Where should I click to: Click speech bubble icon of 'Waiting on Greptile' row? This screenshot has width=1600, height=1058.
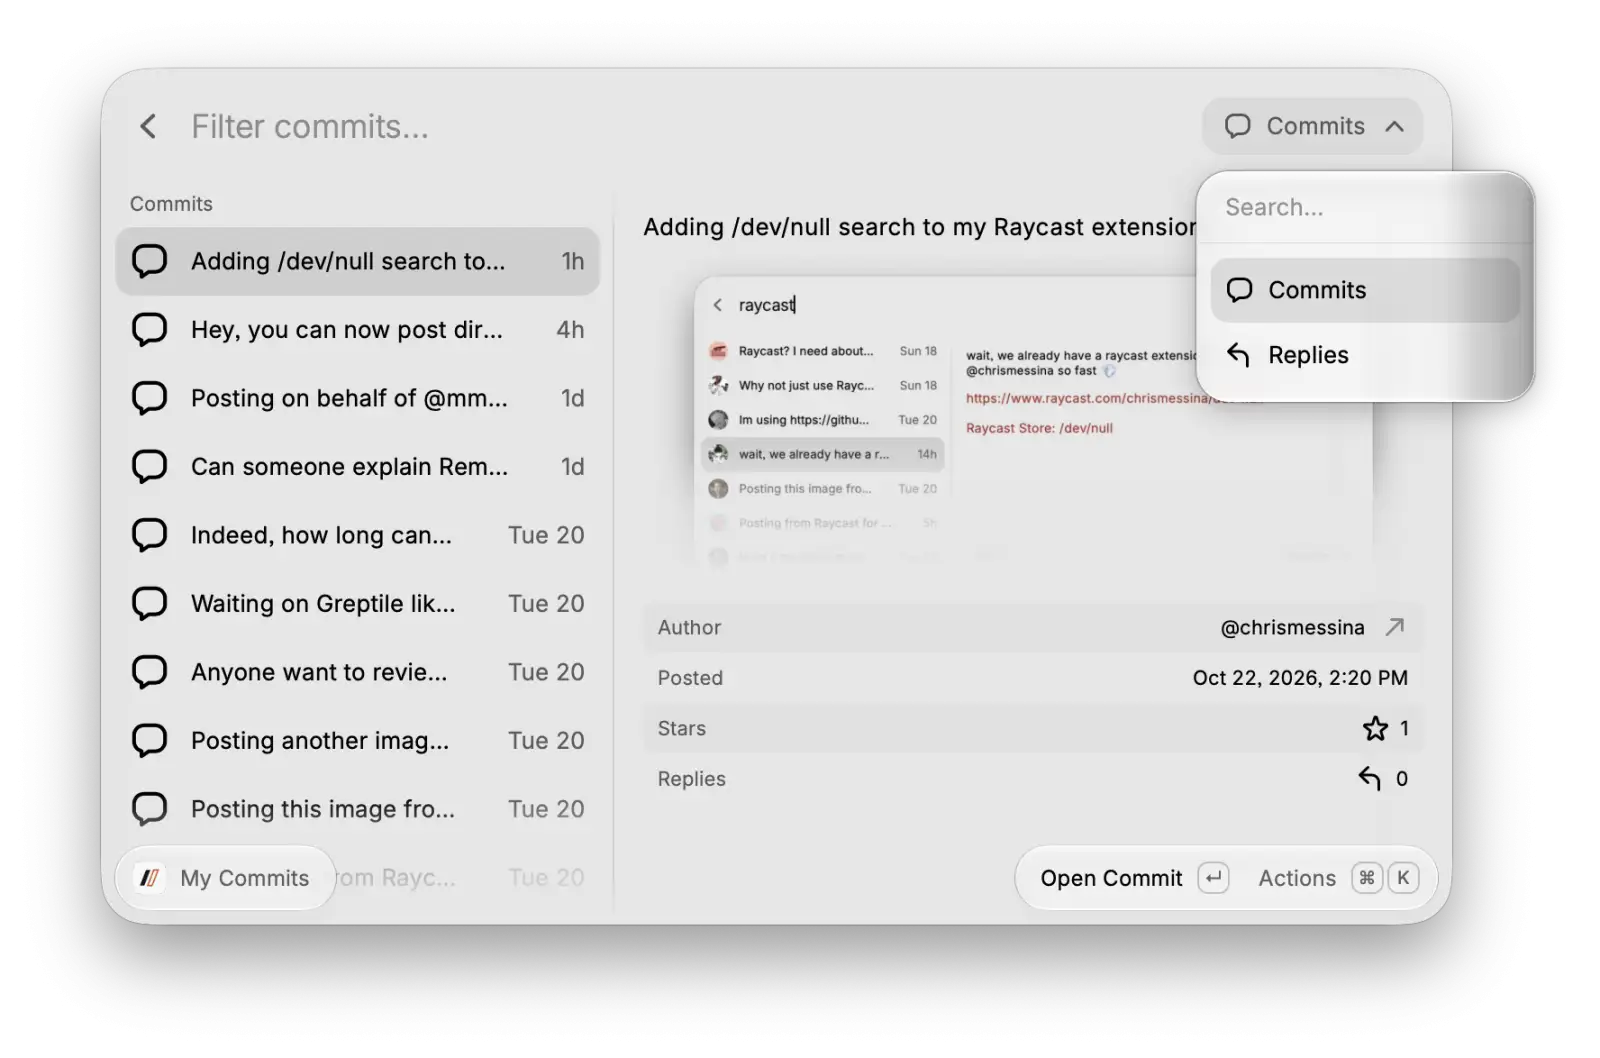point(150,604)
